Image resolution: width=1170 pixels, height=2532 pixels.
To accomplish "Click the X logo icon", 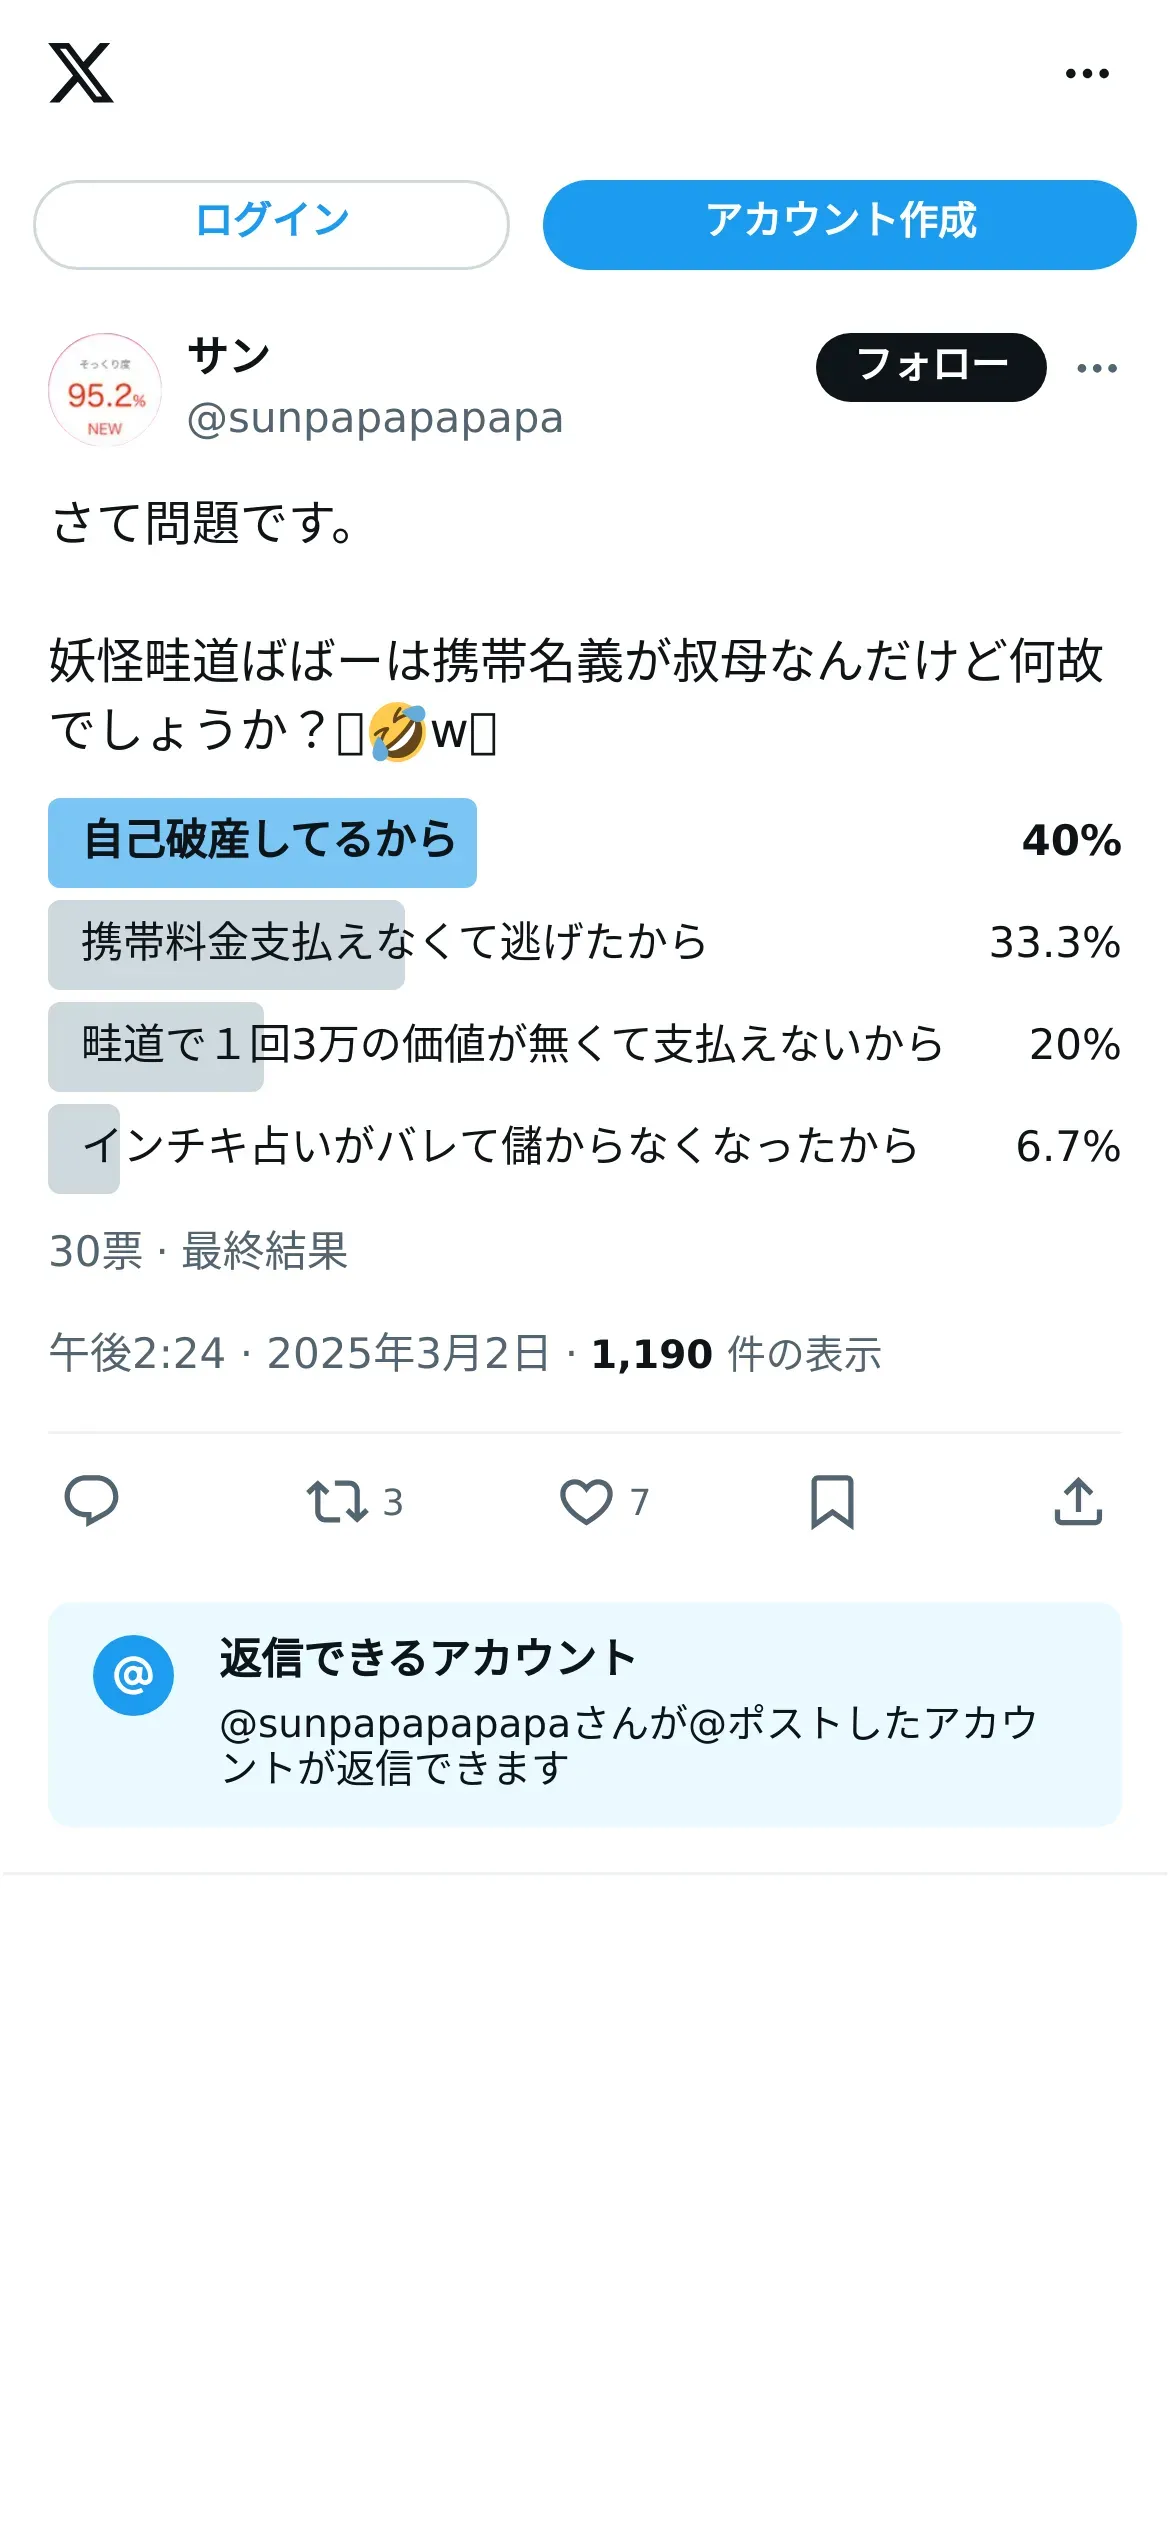I will pos(81,73).
